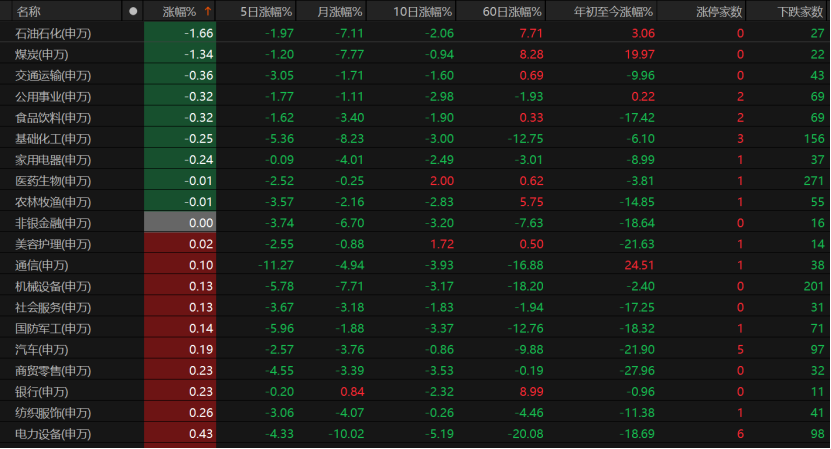Click the 5.75 sixty-day value for 农林牧渔
Image resolution: width=831 pixels, height=449 pixels.
tap(531, 202)
